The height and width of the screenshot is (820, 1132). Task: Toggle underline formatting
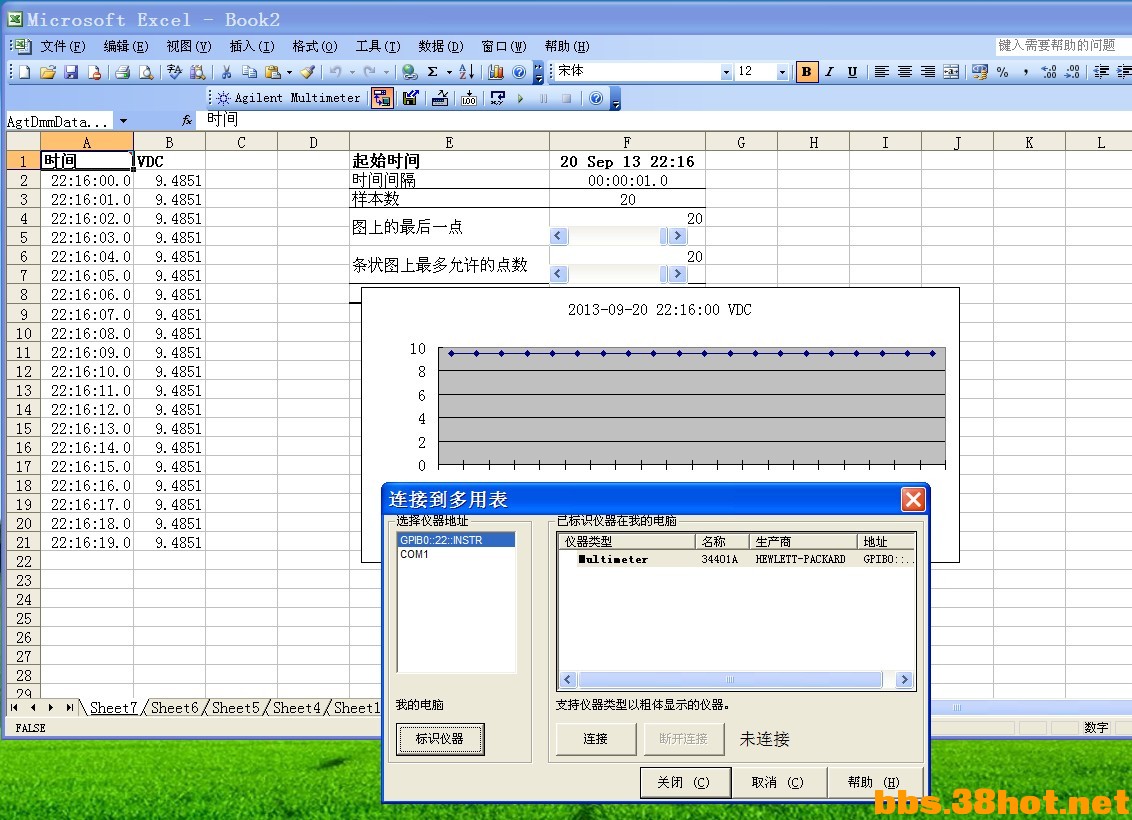click(853, 71)
